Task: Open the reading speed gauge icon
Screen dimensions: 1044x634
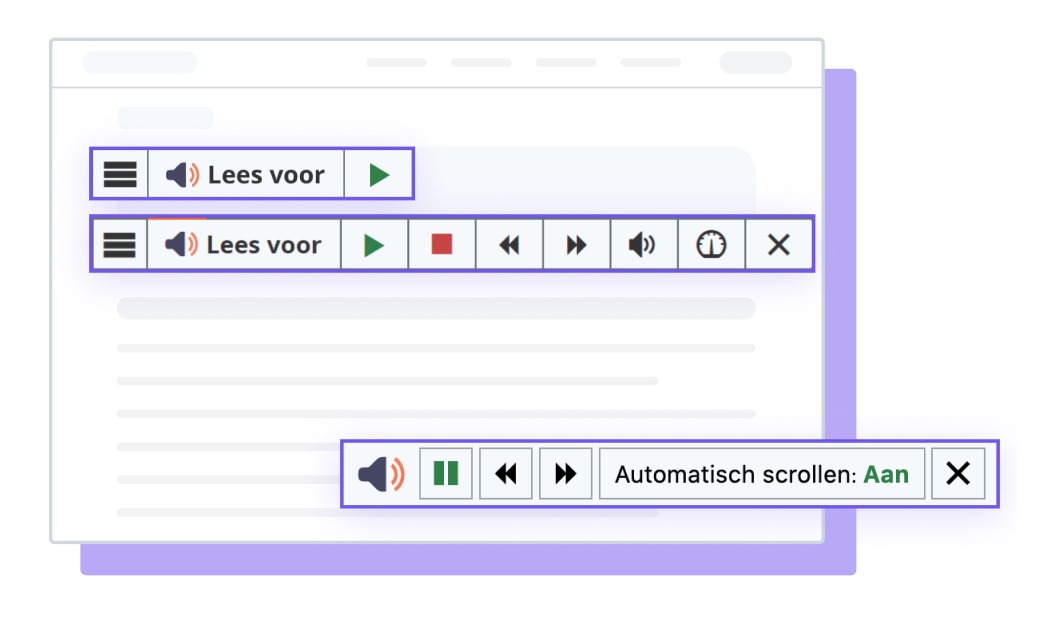Action: [711, 244]
